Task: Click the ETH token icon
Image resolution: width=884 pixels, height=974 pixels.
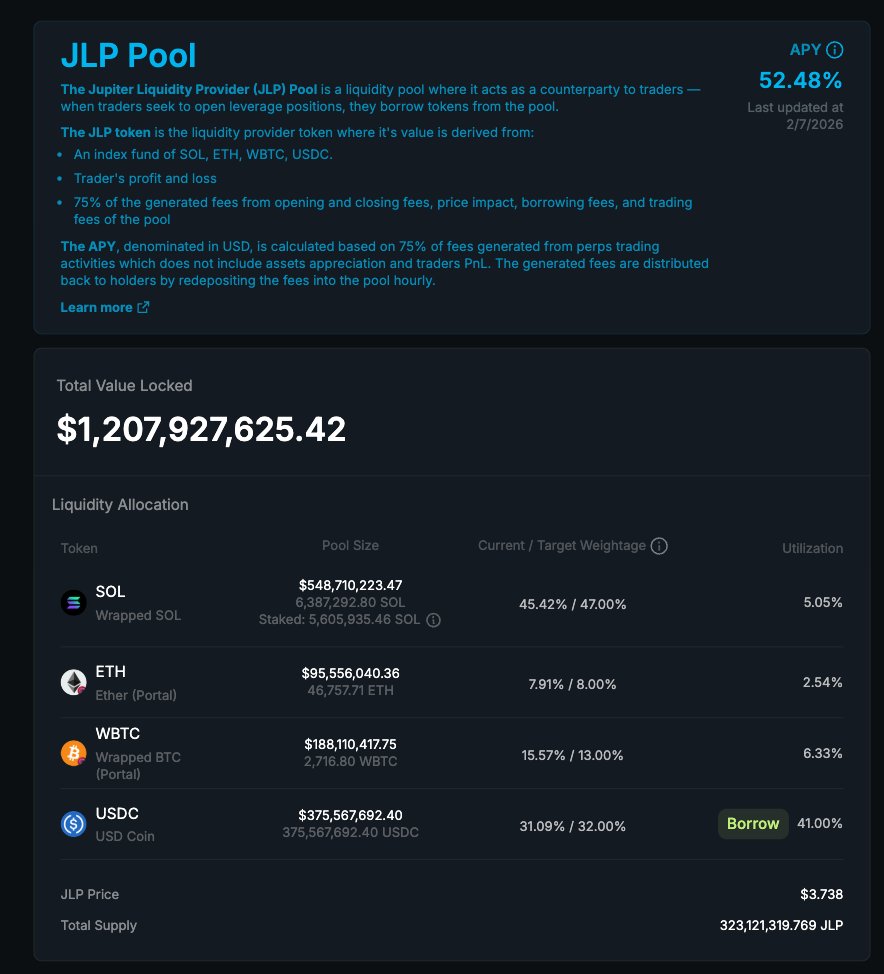Action: pyautogui.click(x=74, y=682)
